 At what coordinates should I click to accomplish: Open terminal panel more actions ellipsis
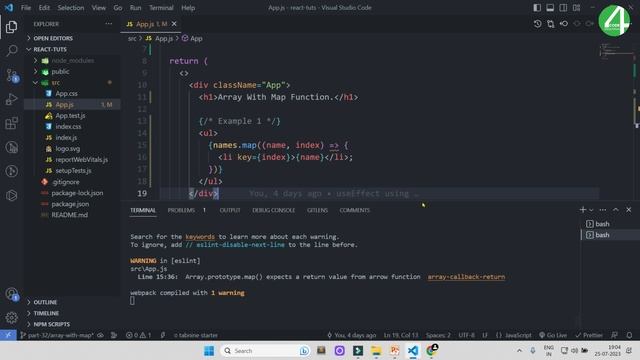(602, 210)
